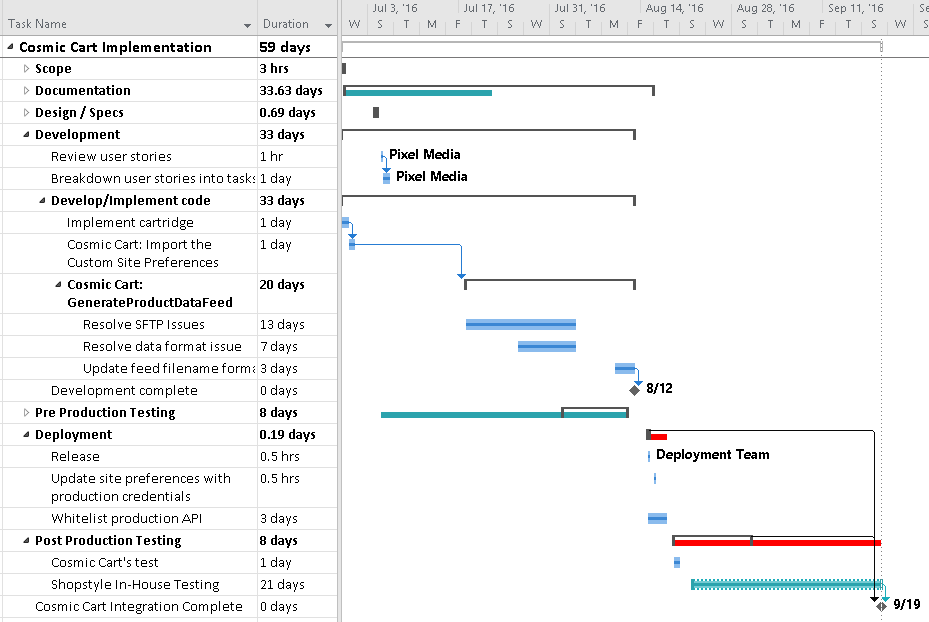The image size is (929, 622).
Task: Expand the Documentation summary task
Action: (x=26, y=91)
